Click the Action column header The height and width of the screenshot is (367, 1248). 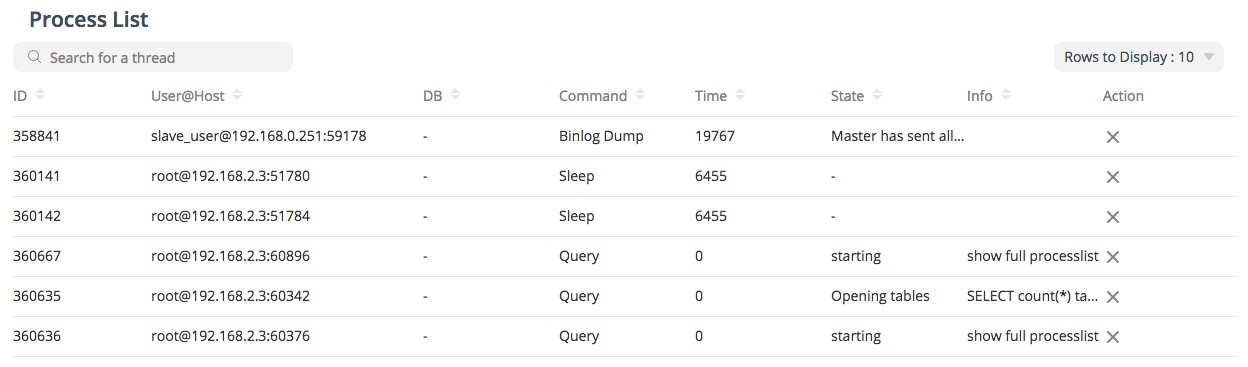pos(1123,96)
